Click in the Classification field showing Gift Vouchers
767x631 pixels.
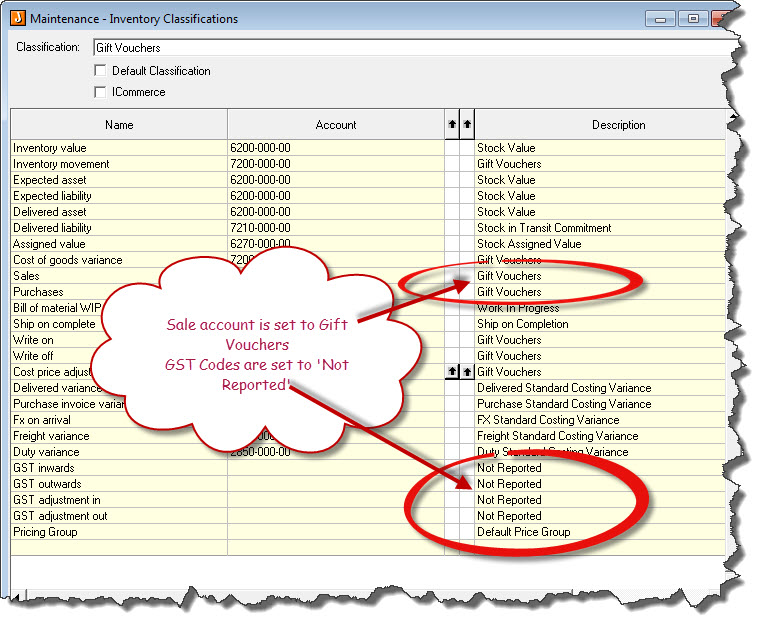(x=413, y=47)
